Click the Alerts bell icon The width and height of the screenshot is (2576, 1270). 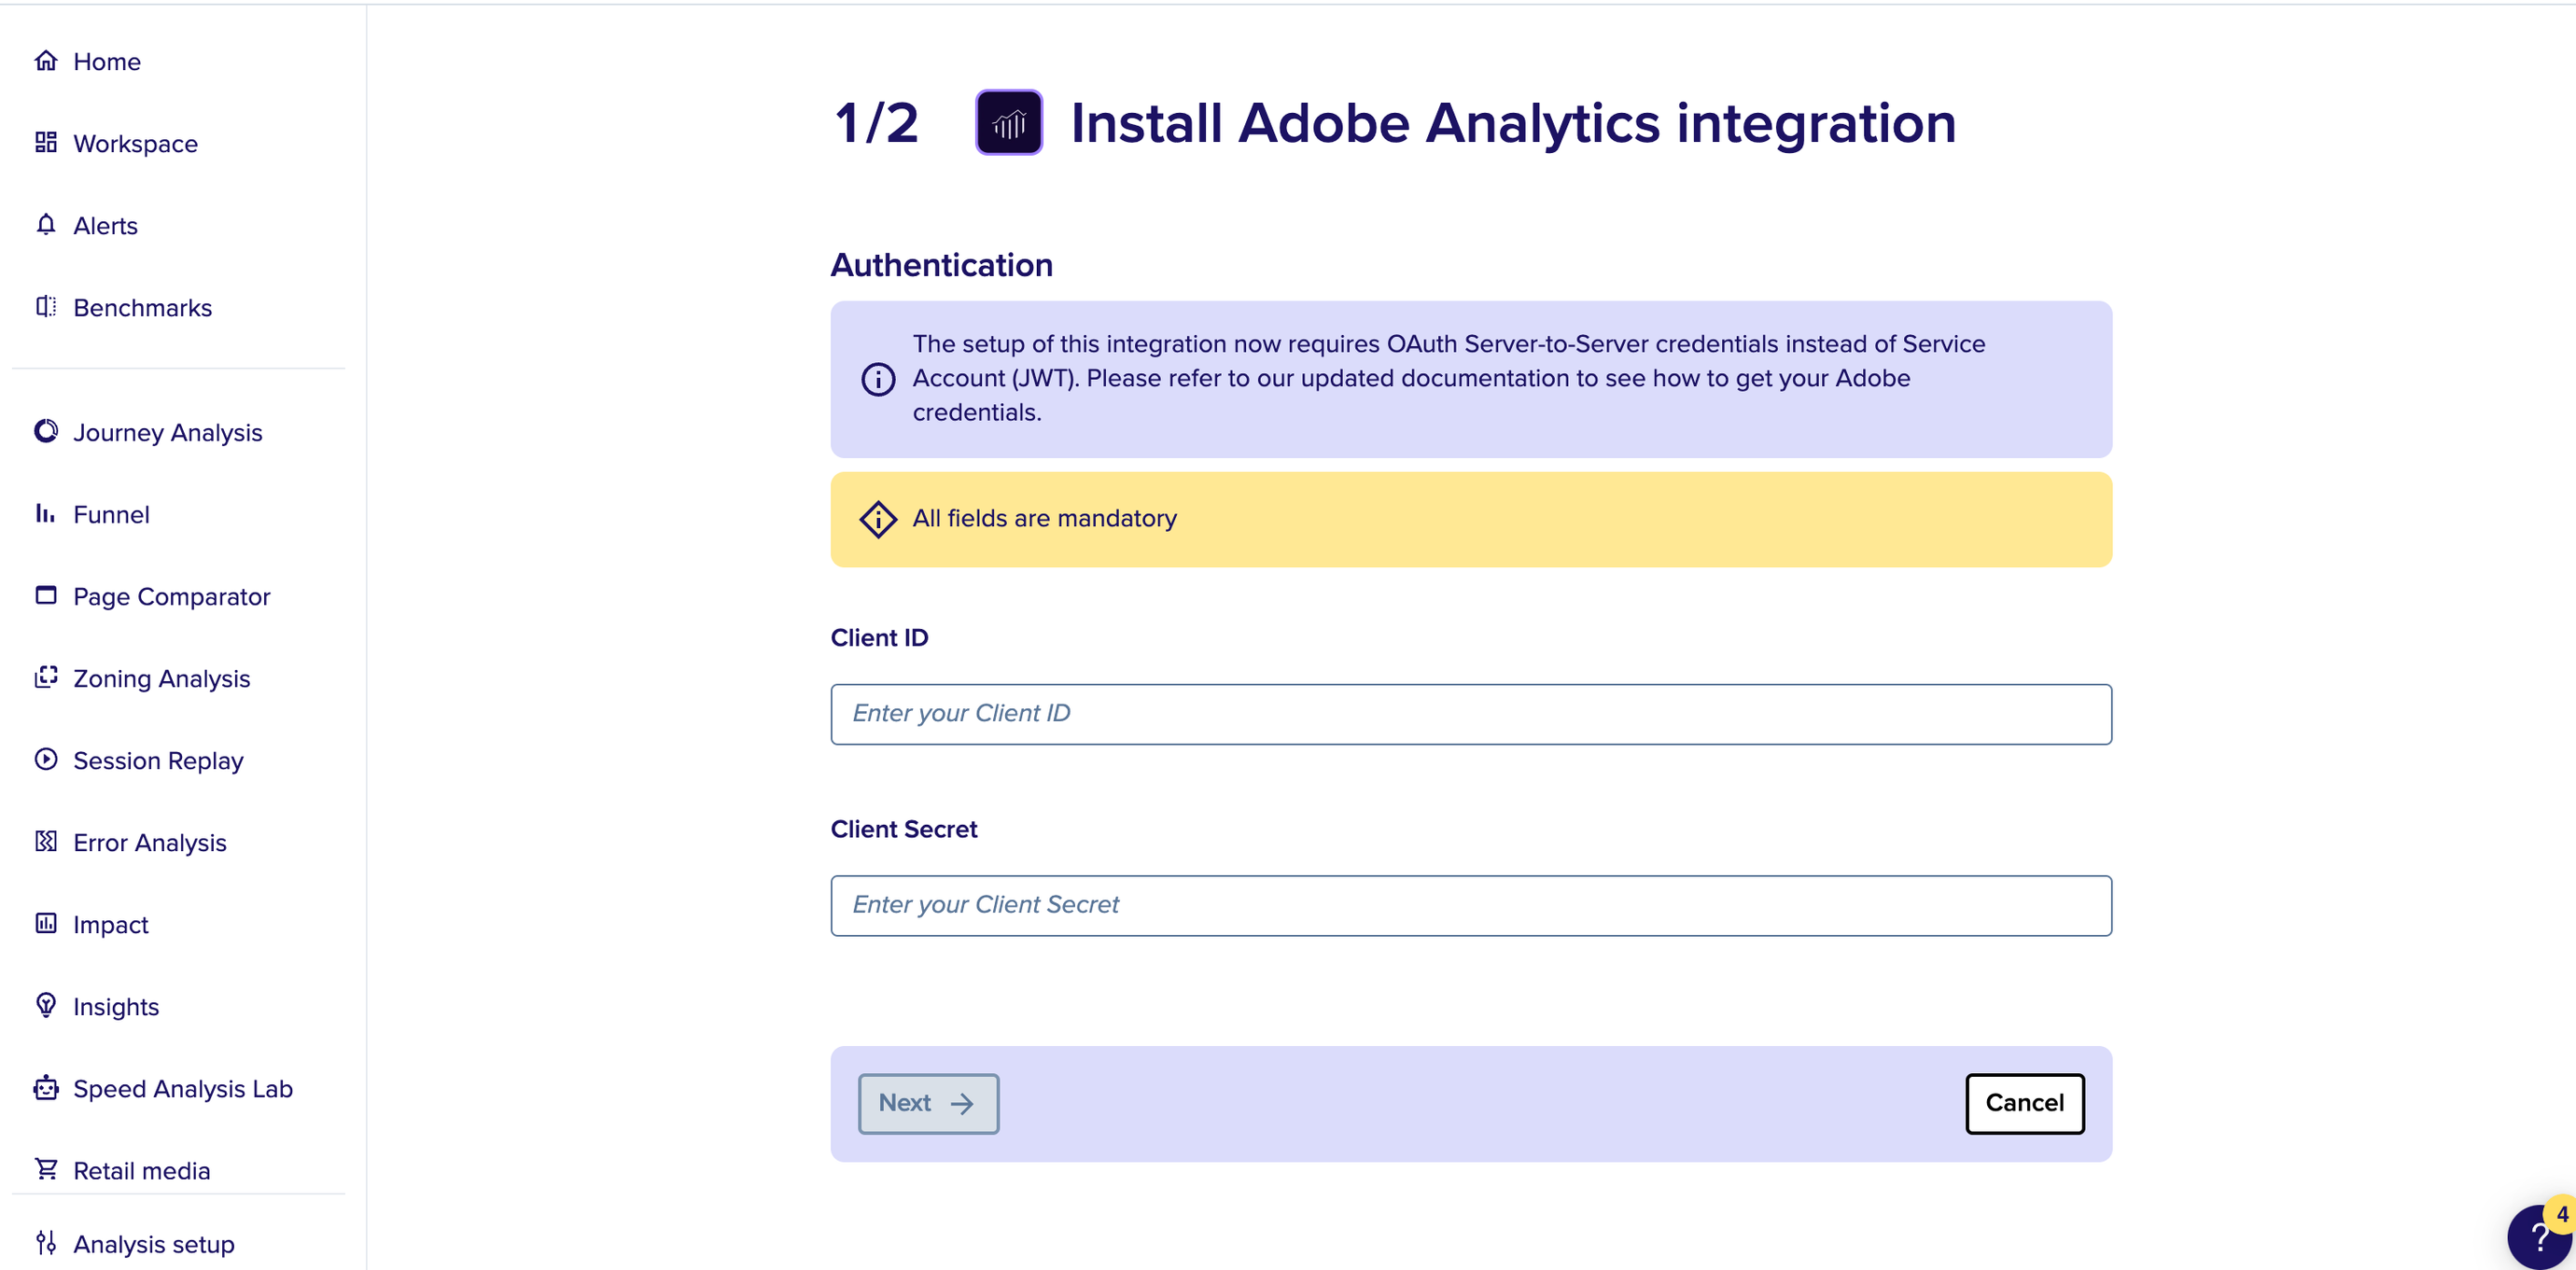(x=46, y=225)
